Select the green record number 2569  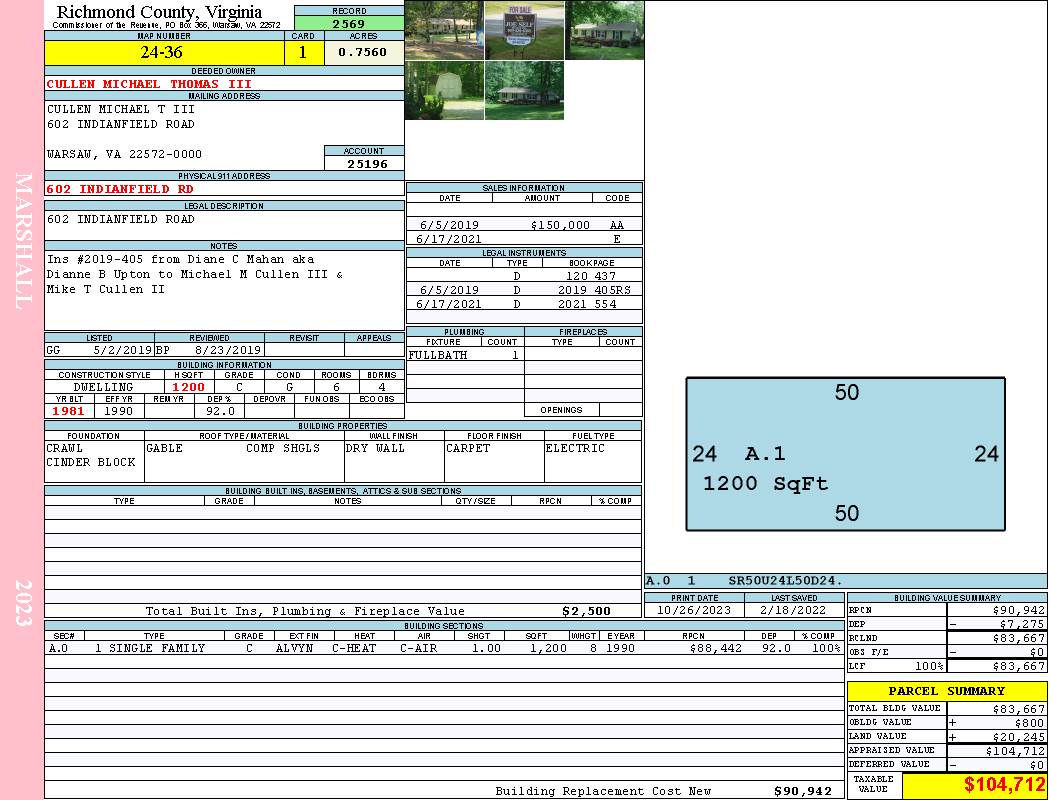[x=349, y=23]
